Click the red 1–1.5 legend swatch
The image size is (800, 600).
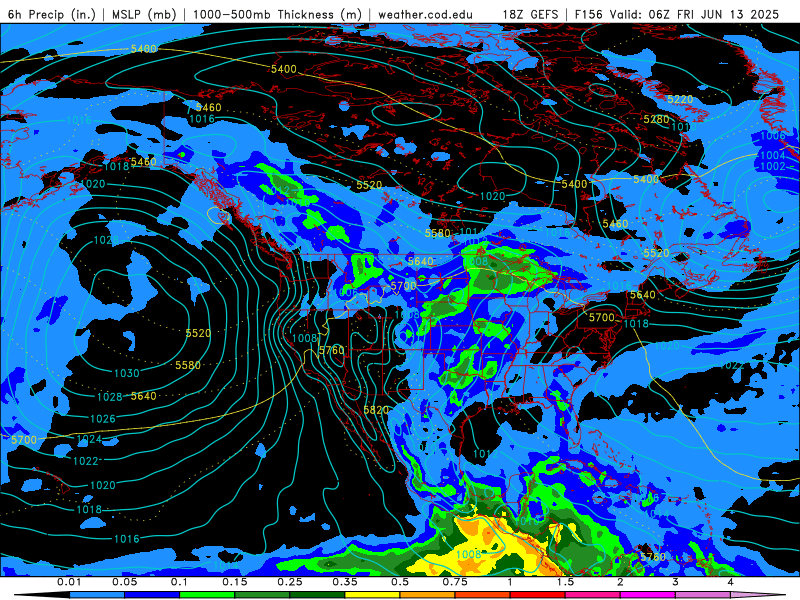[x=538, y=595]
